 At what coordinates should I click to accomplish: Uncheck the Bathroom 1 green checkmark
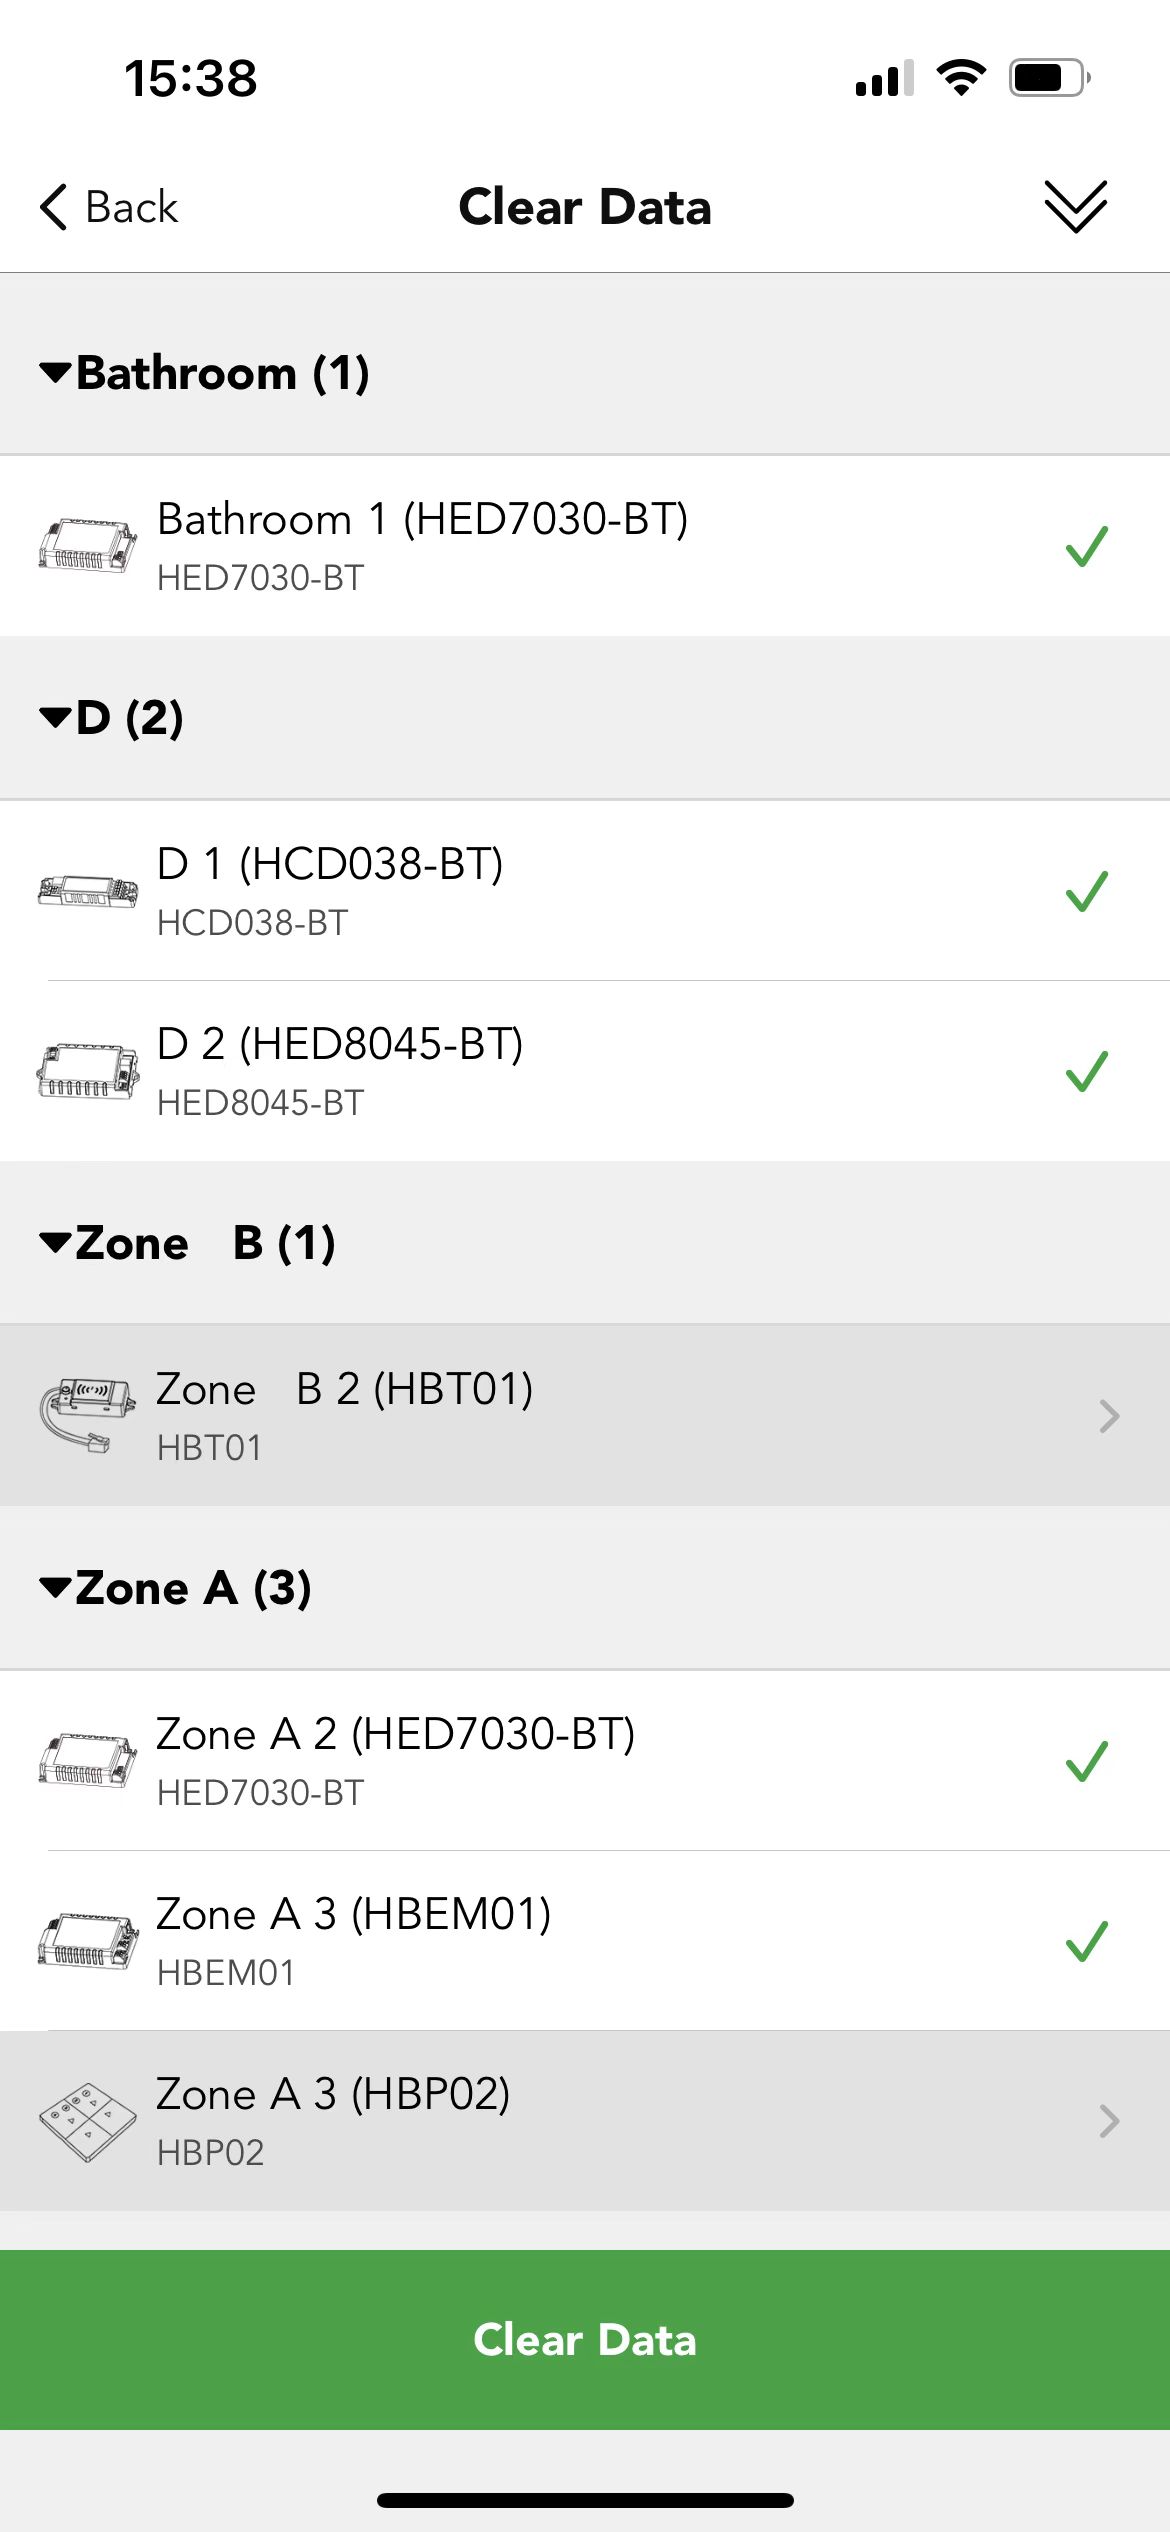coord(1087,546)
